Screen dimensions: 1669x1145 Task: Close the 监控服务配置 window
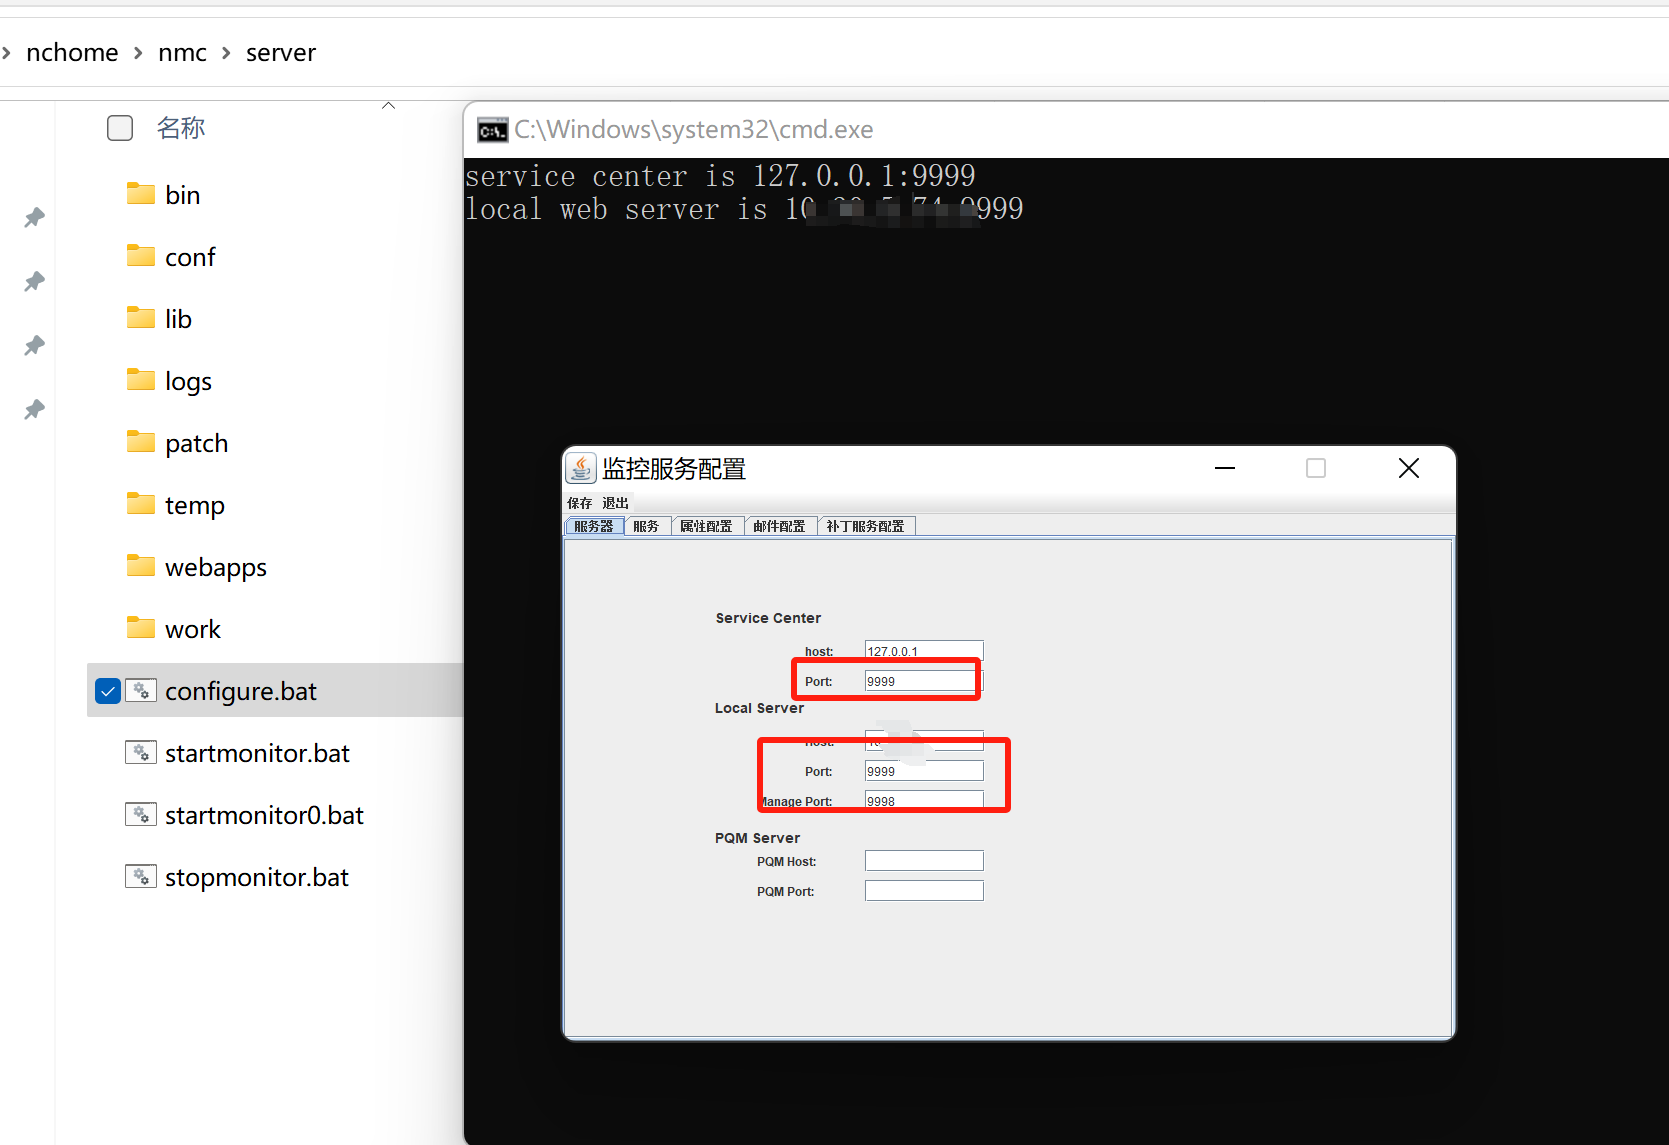(1409, 468)
